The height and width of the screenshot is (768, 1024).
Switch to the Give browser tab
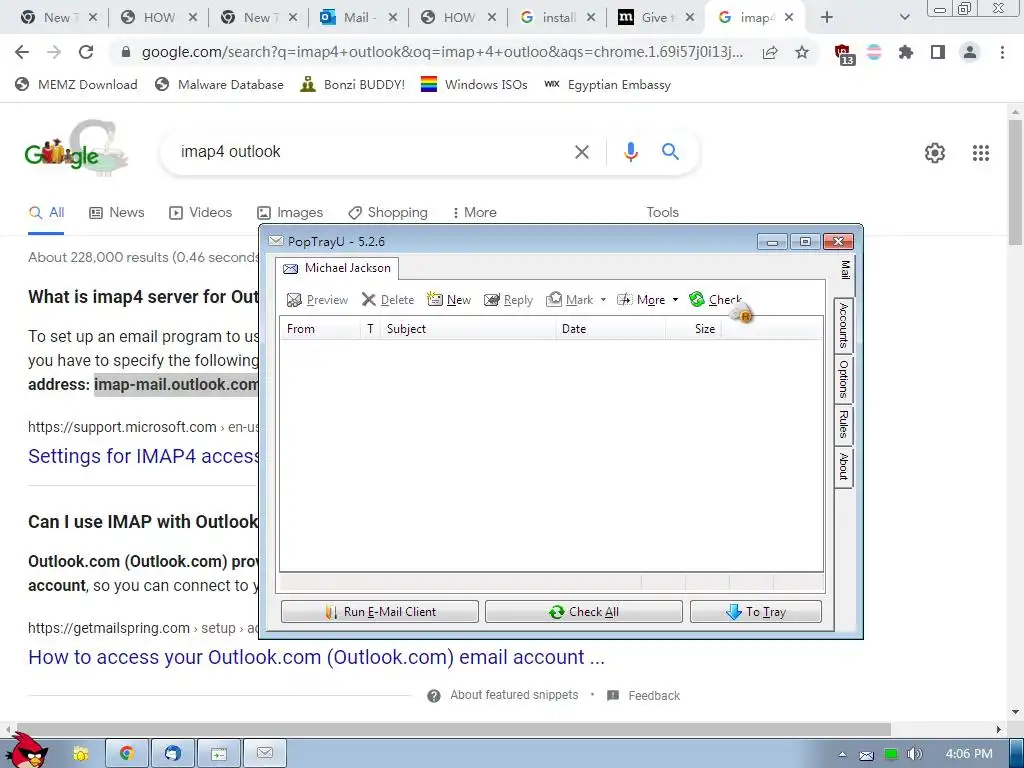[656, 18]
